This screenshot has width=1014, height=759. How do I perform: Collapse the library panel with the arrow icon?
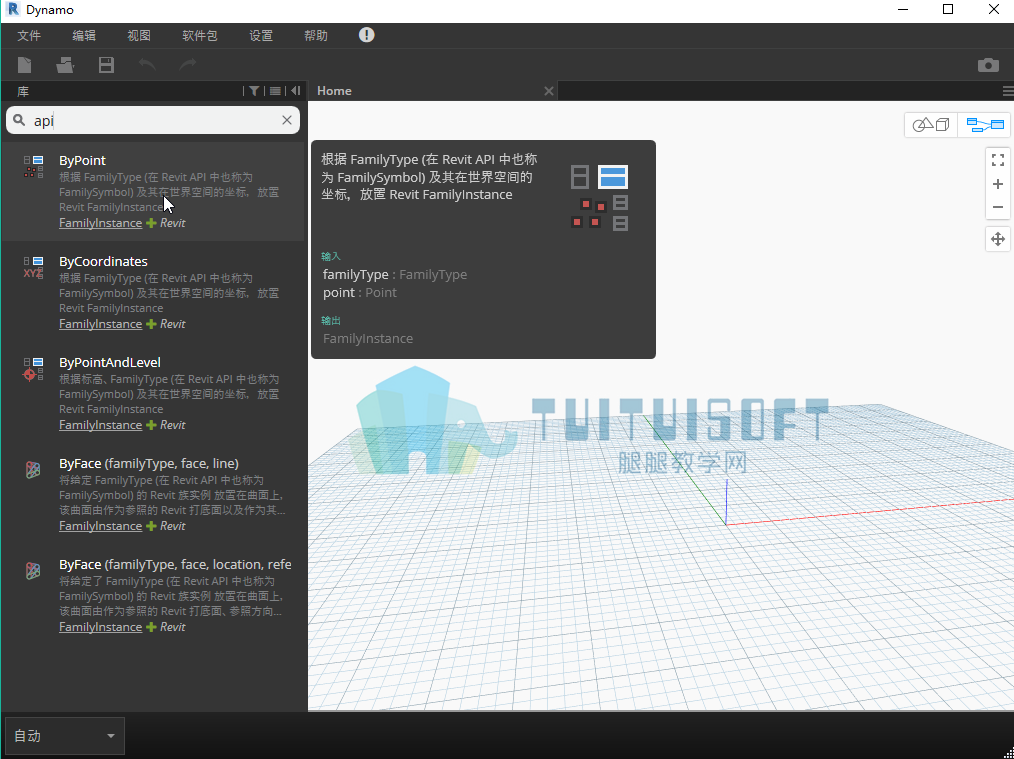click(x=296, y=91)
